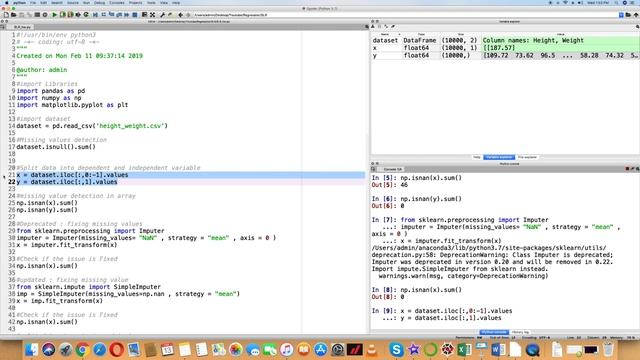This screenshot has width=640, height=360.
Task: Open Microsoft Excel from the Dock
Action: click(464, 349)
